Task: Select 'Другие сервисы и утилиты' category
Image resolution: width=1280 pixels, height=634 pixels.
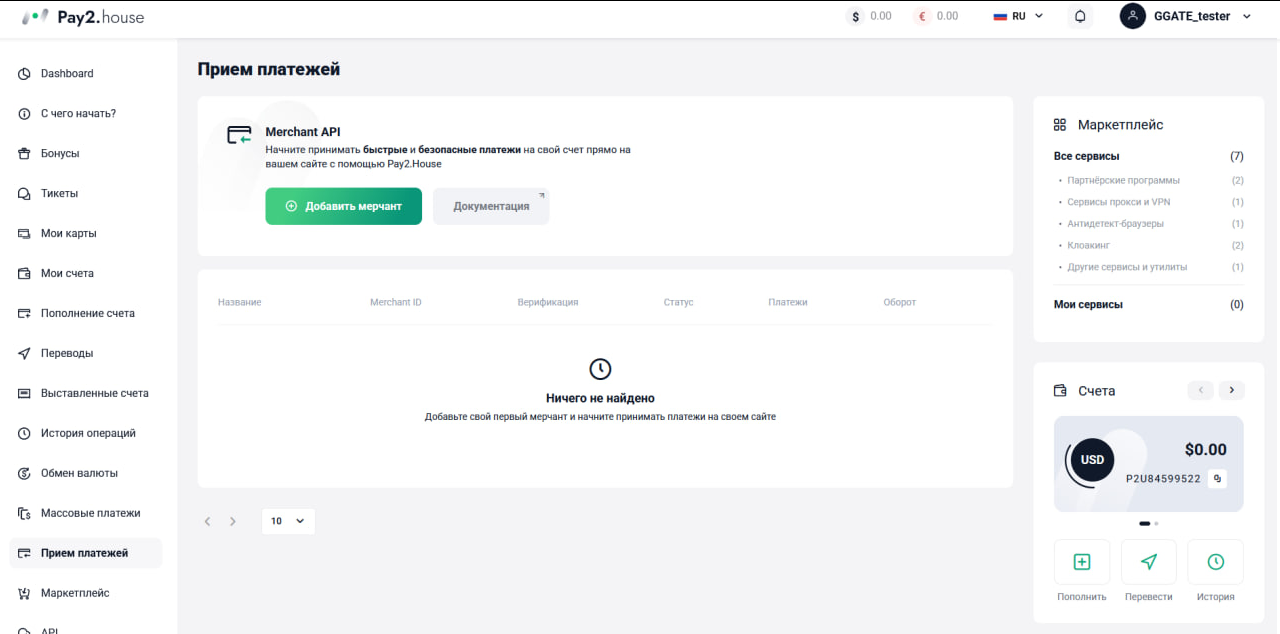Action: coord(1127,268)
